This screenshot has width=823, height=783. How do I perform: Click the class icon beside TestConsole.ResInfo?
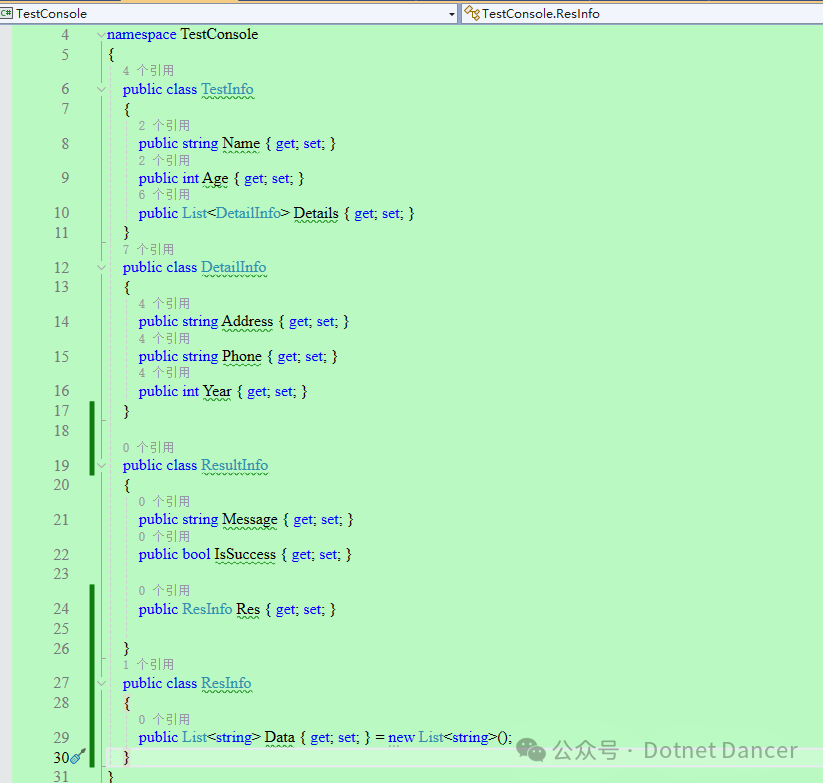pos(471,14)
